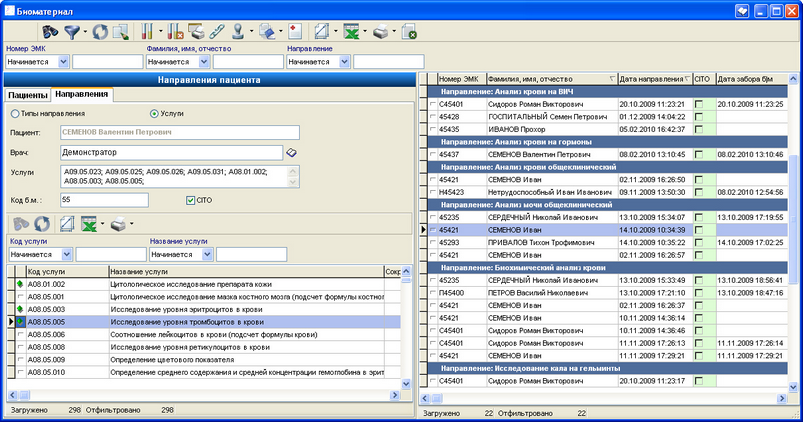Toggle the checkbox for service A08.05.008
Screen dimensions: 803x422
tap(20, 347)
